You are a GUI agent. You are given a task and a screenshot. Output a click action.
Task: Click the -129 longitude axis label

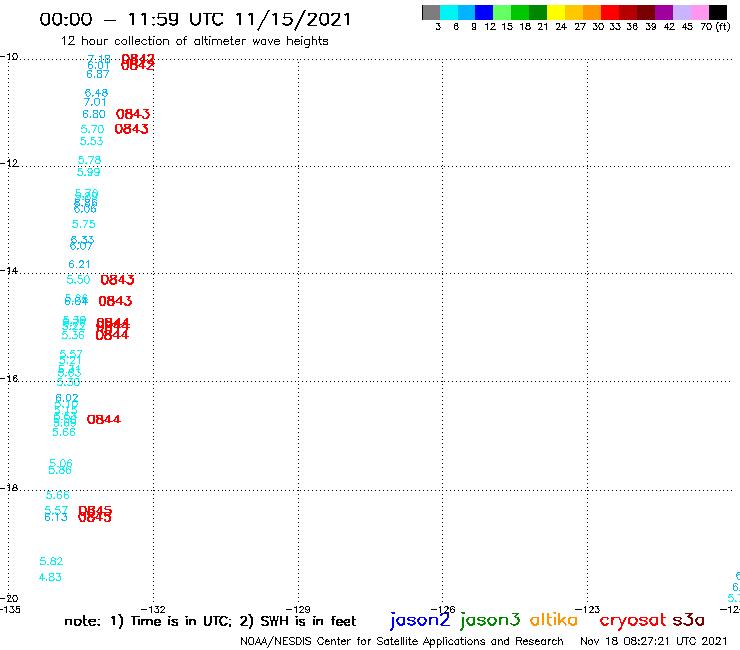point(298,609)
